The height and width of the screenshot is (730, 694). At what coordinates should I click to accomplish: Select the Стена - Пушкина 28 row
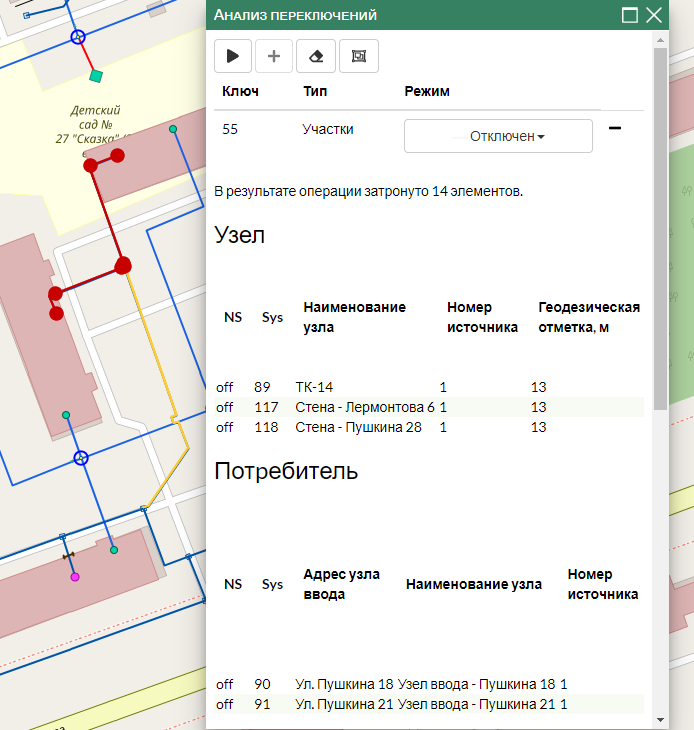coord(358,427)
